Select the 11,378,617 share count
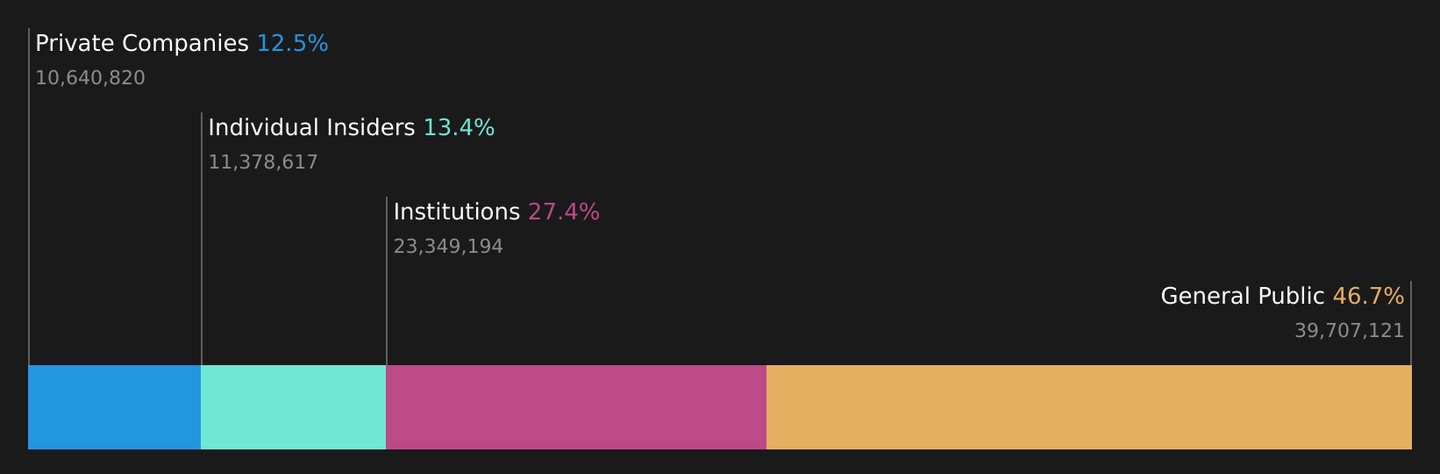This screenshot has width=1440, height=474. (x=263, y=162)
